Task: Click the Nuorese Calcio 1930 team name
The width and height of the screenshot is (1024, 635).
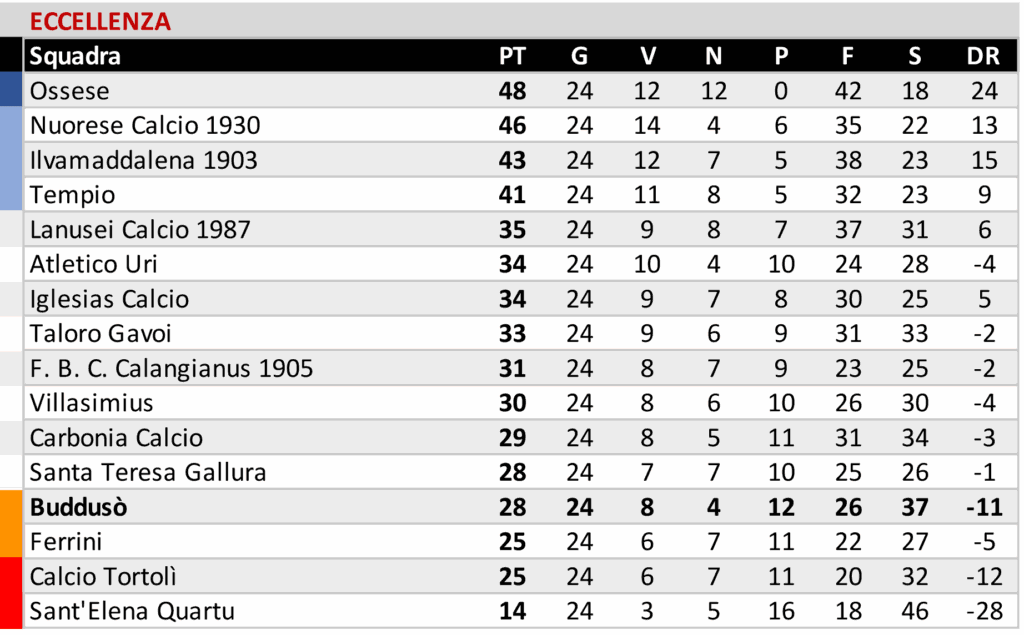Action: (x=145, y=126)
